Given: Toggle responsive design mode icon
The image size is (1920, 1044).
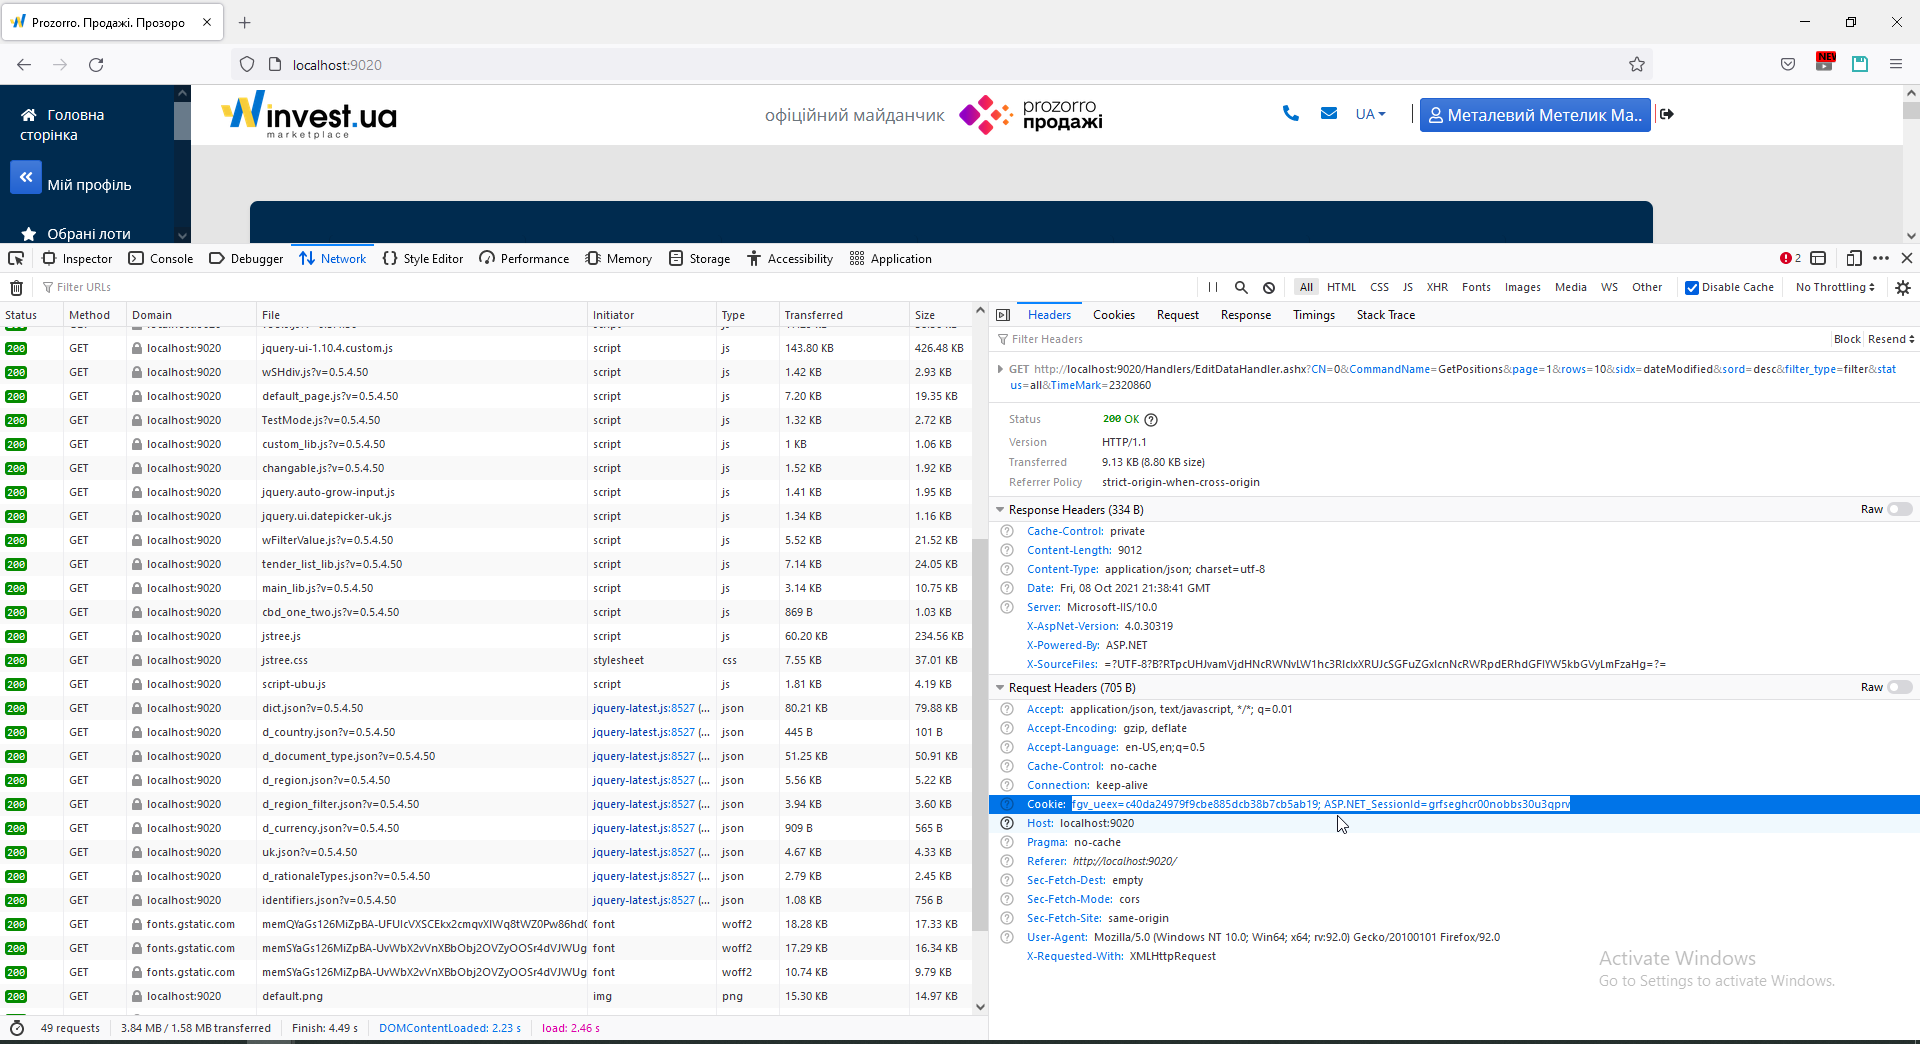Looking at the screenshot, I should pyautogui.click(x=1853, y=258).
